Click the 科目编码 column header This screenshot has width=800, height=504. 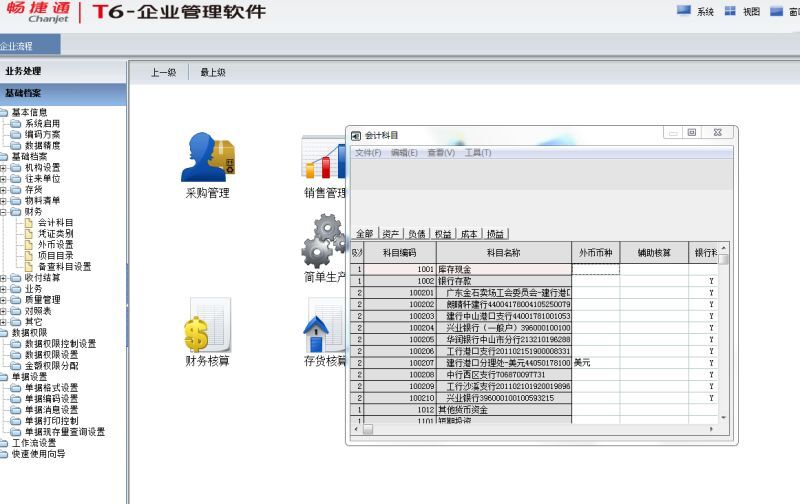pyautogui.click(x=400, y=253)
